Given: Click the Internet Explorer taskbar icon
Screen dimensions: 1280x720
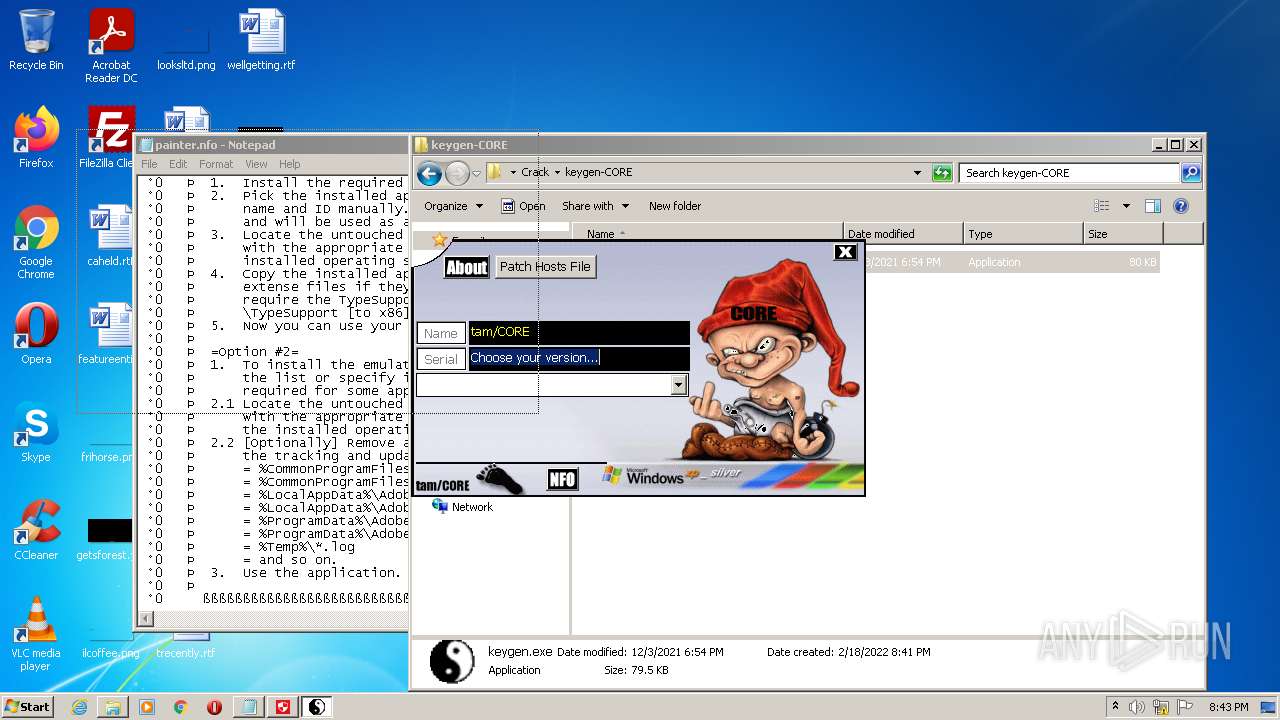Looking at the screenshot, I should (79, 707).
